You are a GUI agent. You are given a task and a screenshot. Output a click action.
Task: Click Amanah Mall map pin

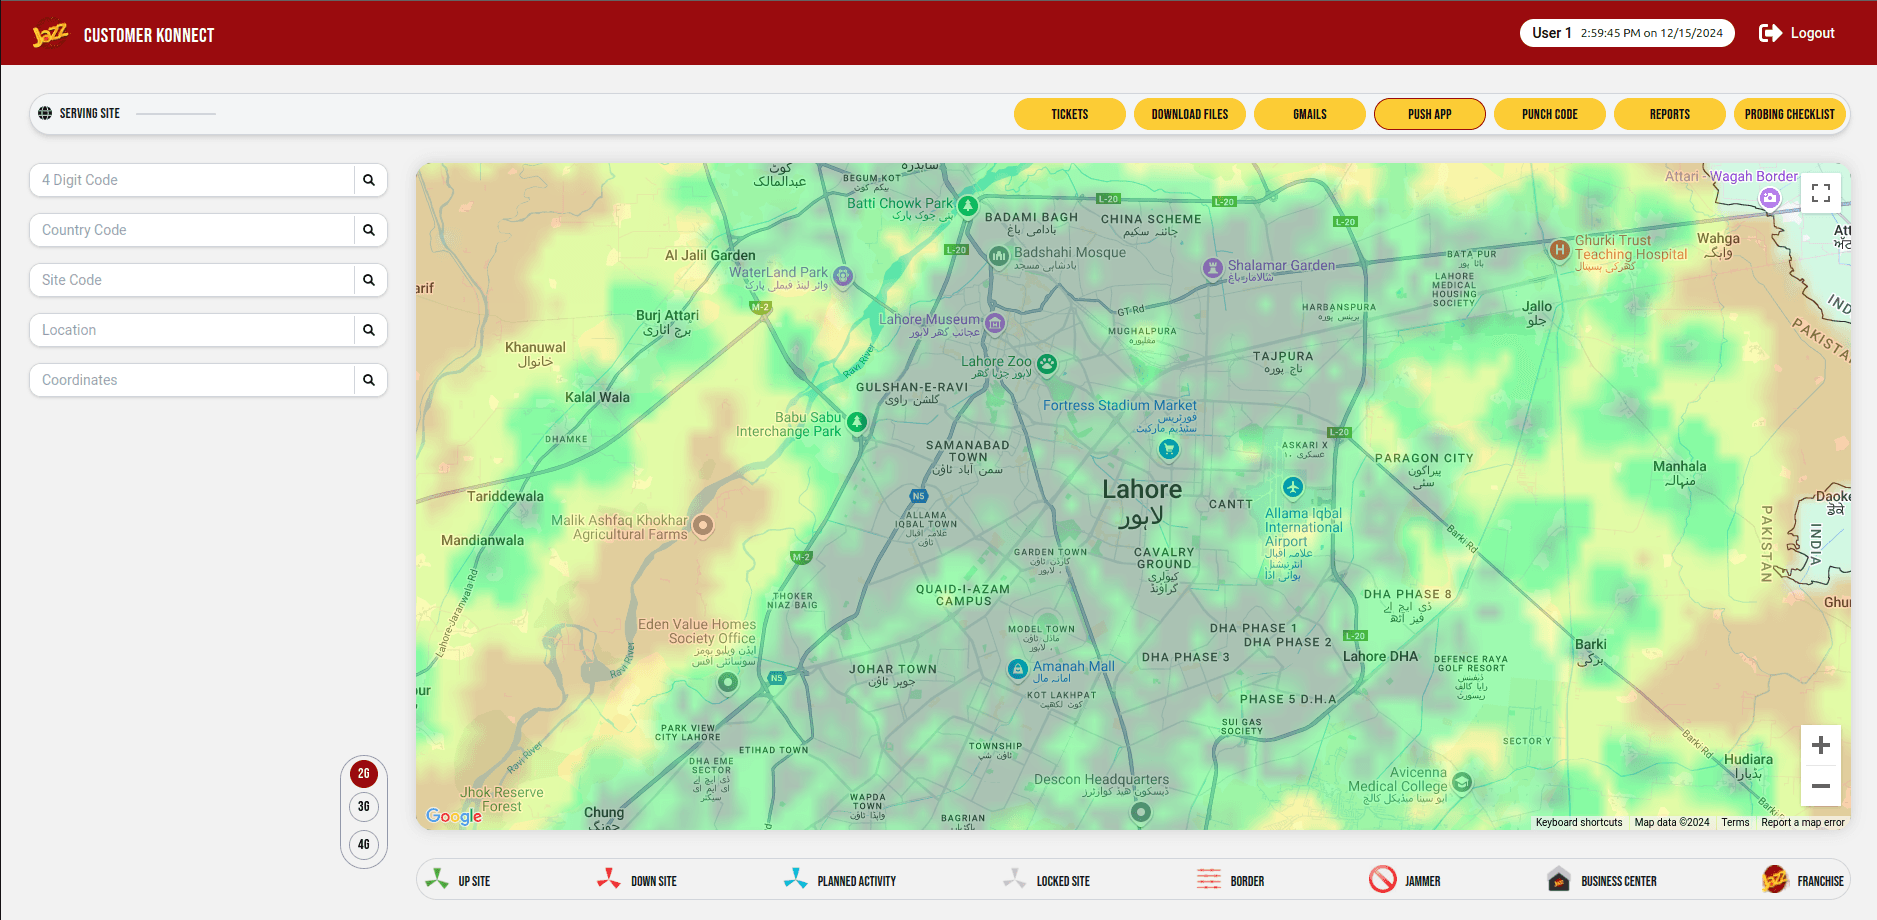[x=1018, y=669]
